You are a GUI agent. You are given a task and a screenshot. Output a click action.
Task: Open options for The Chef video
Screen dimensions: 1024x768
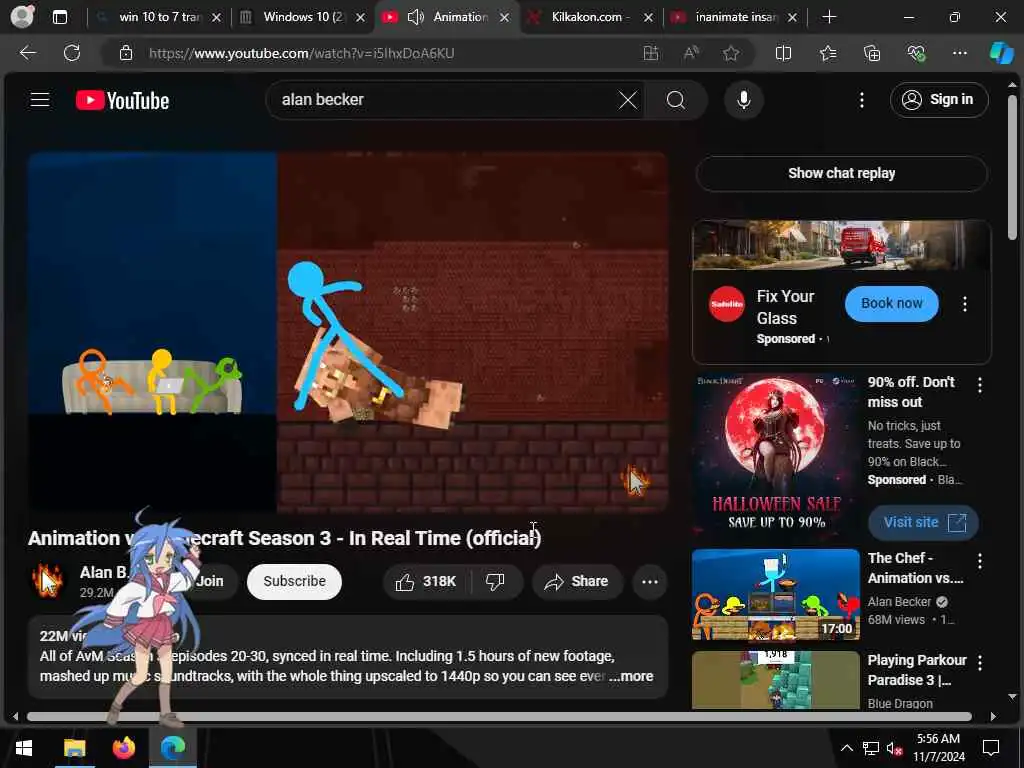coord(980,561)
